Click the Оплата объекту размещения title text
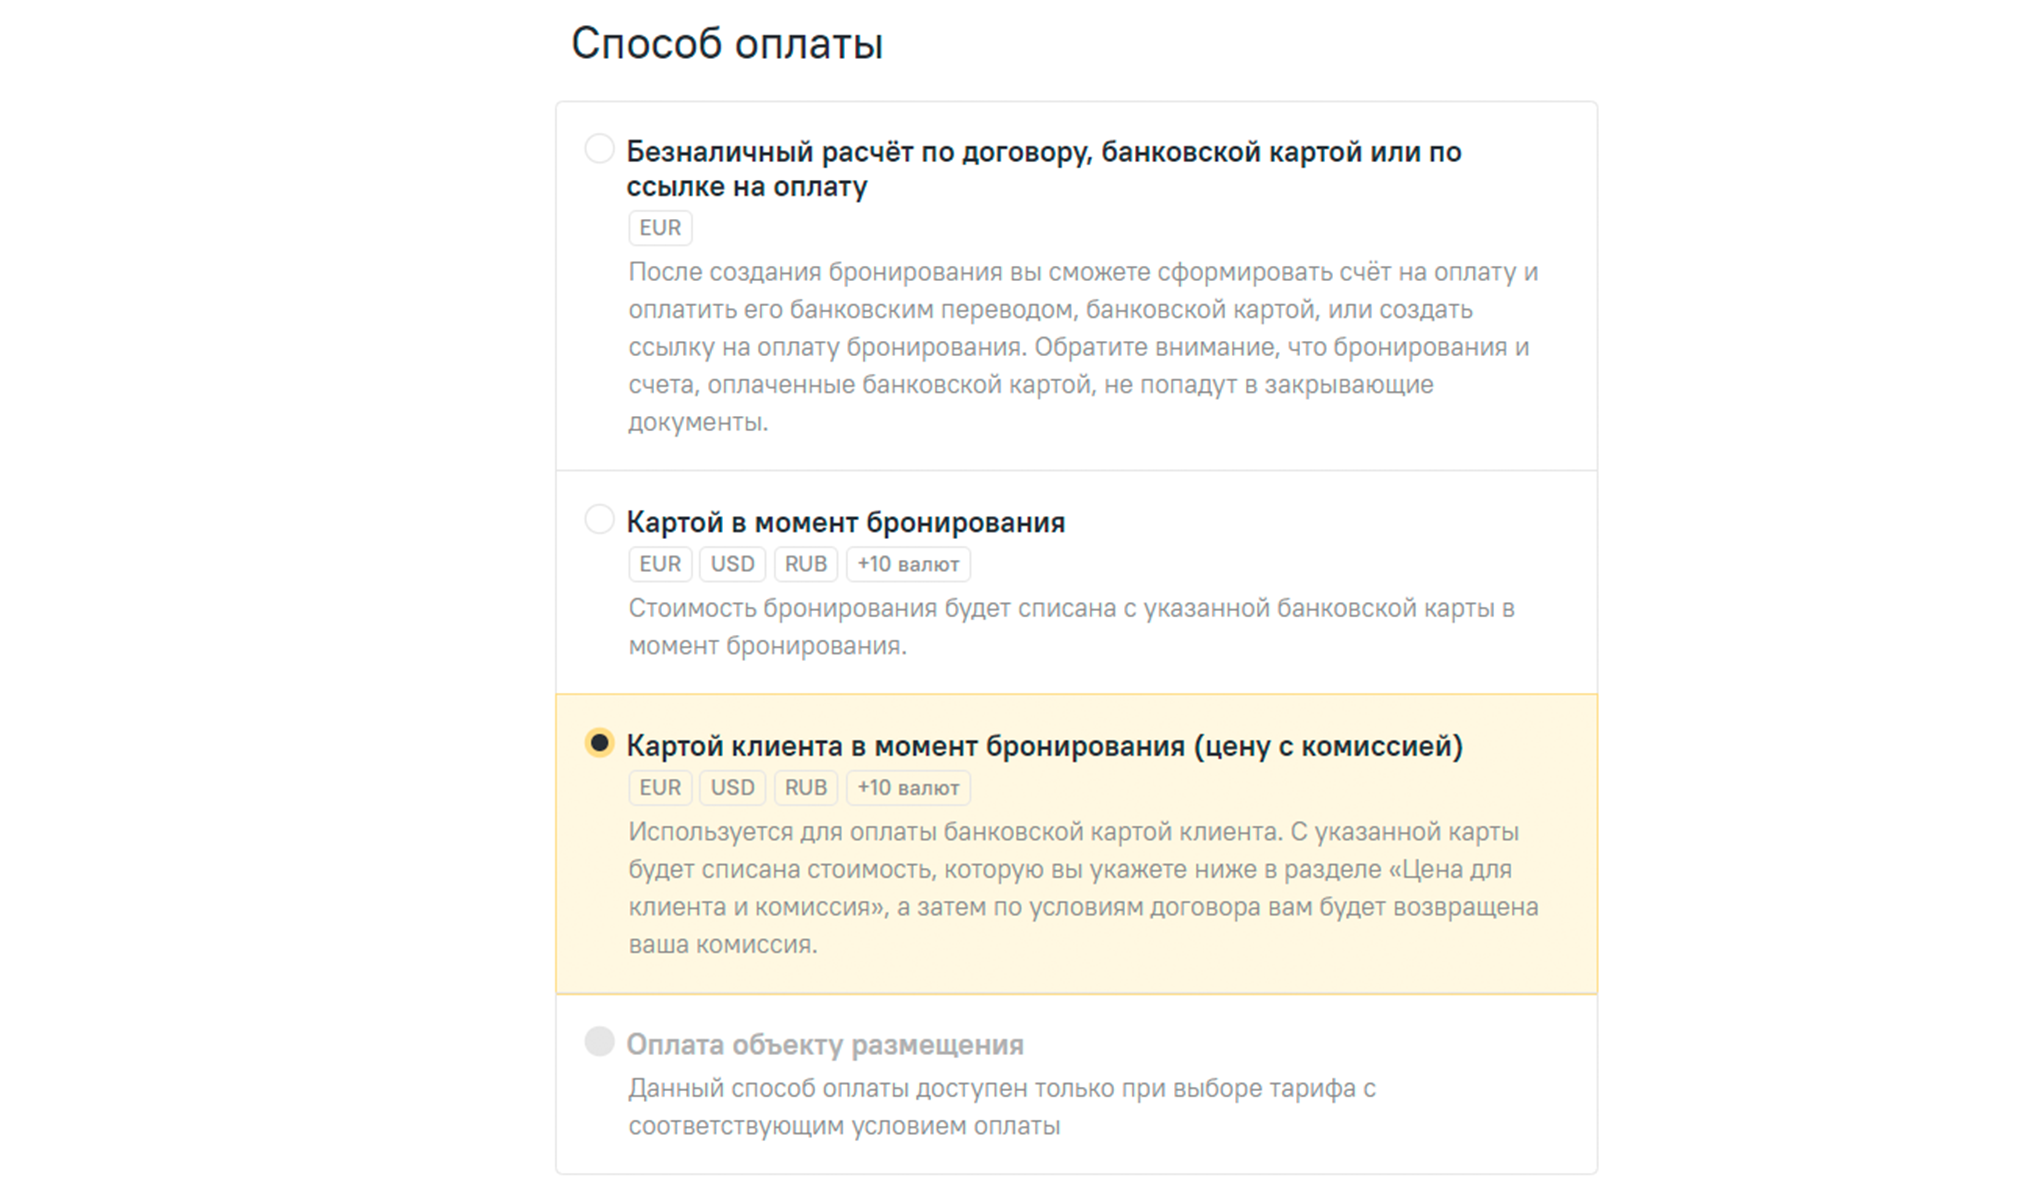Image resolution: width=2027 pixels, height=1200 pixels. tap(825, 1045)
